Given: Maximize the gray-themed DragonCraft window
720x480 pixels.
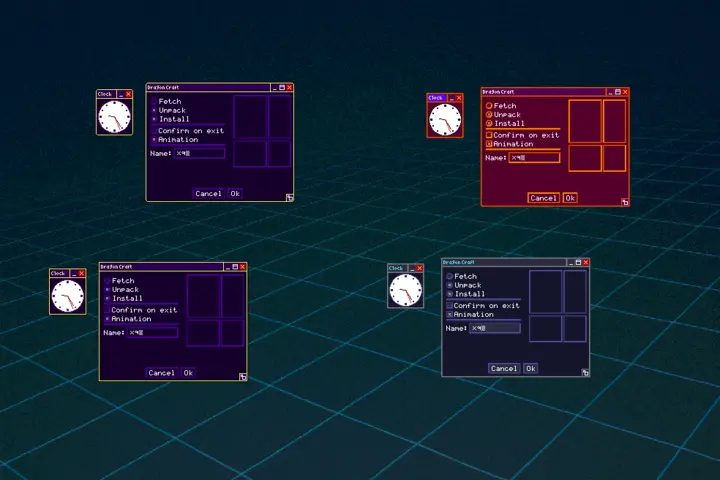Looking at the screenshot, I should click(x=577, y=262).
